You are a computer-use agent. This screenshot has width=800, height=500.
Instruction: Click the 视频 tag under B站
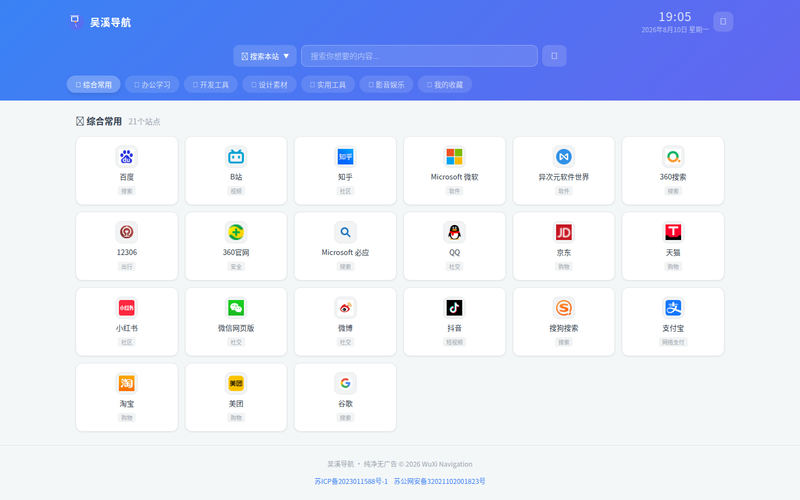pos(236,191)
